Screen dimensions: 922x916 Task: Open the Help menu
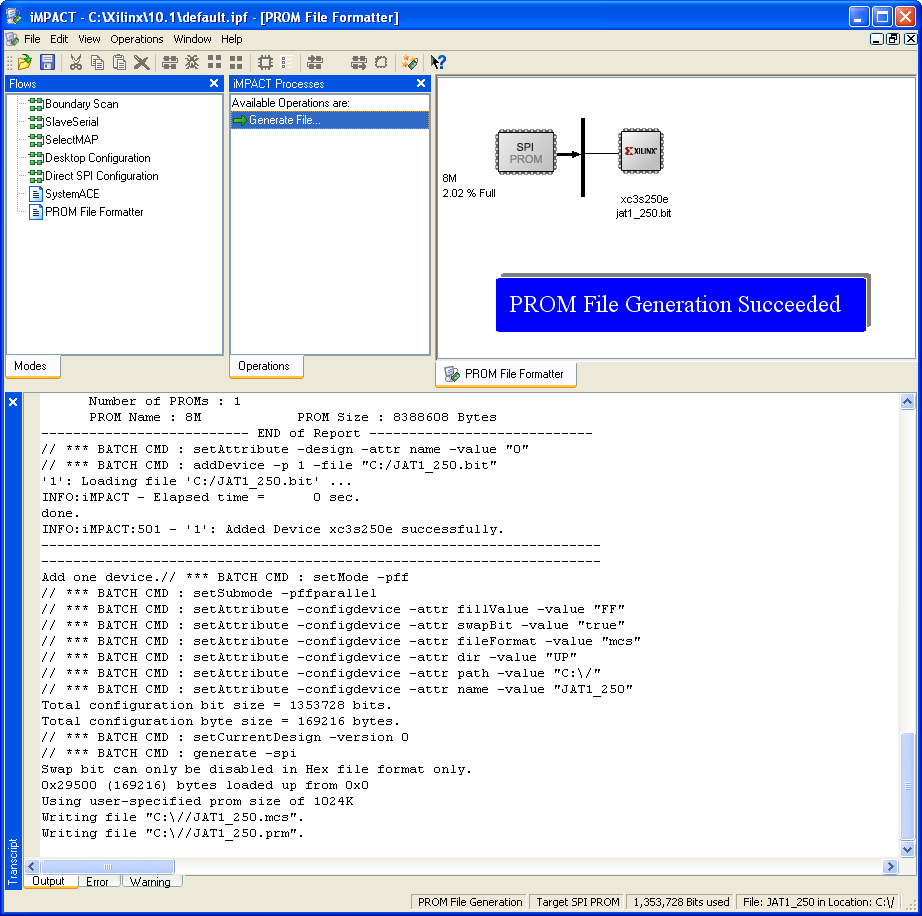[232, 39]
